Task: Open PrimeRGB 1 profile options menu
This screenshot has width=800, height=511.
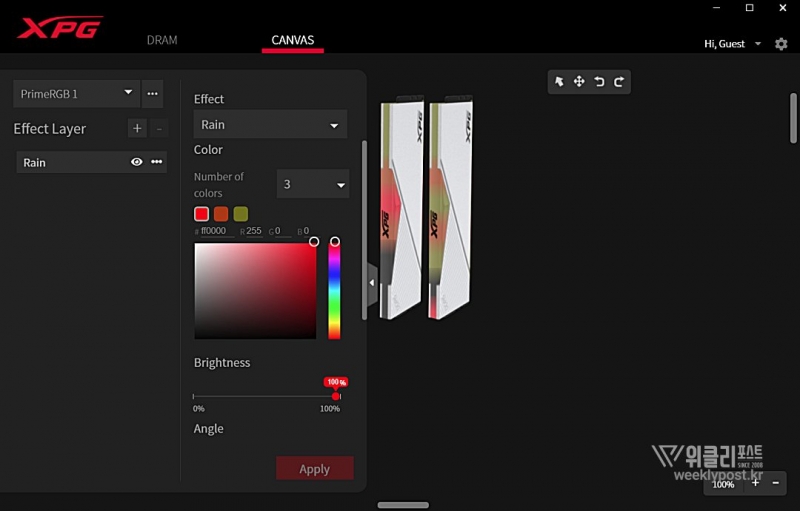Action: [152, 94]
